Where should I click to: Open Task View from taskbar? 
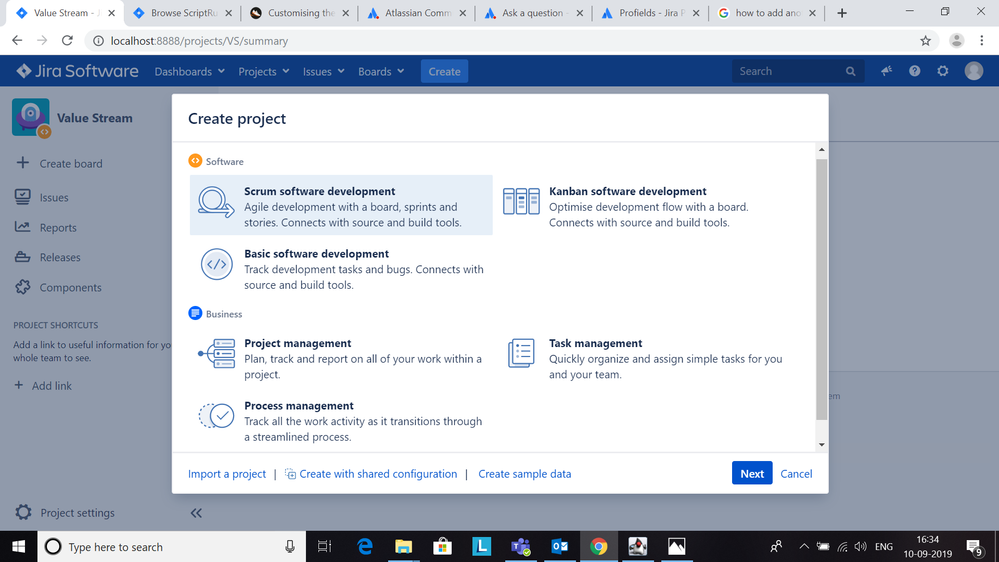coord(324,547)
